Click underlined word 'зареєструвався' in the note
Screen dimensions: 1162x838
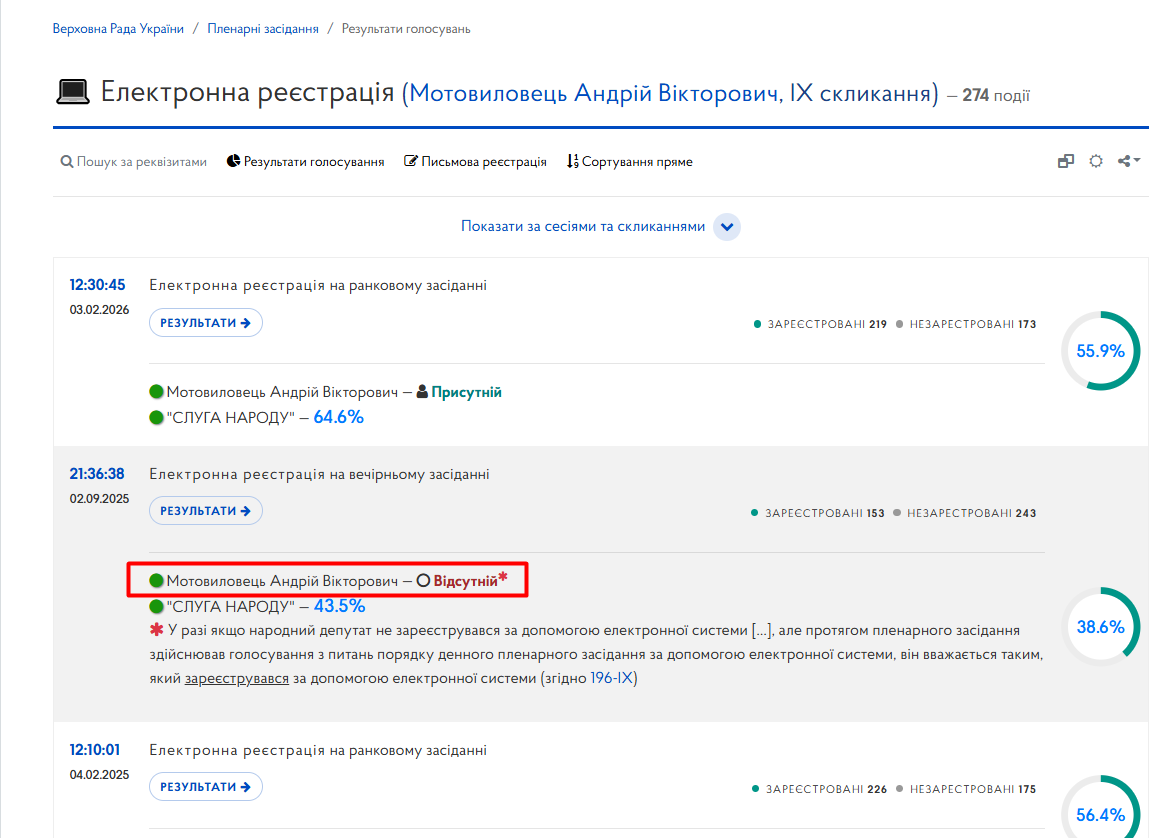coord(237,678)
